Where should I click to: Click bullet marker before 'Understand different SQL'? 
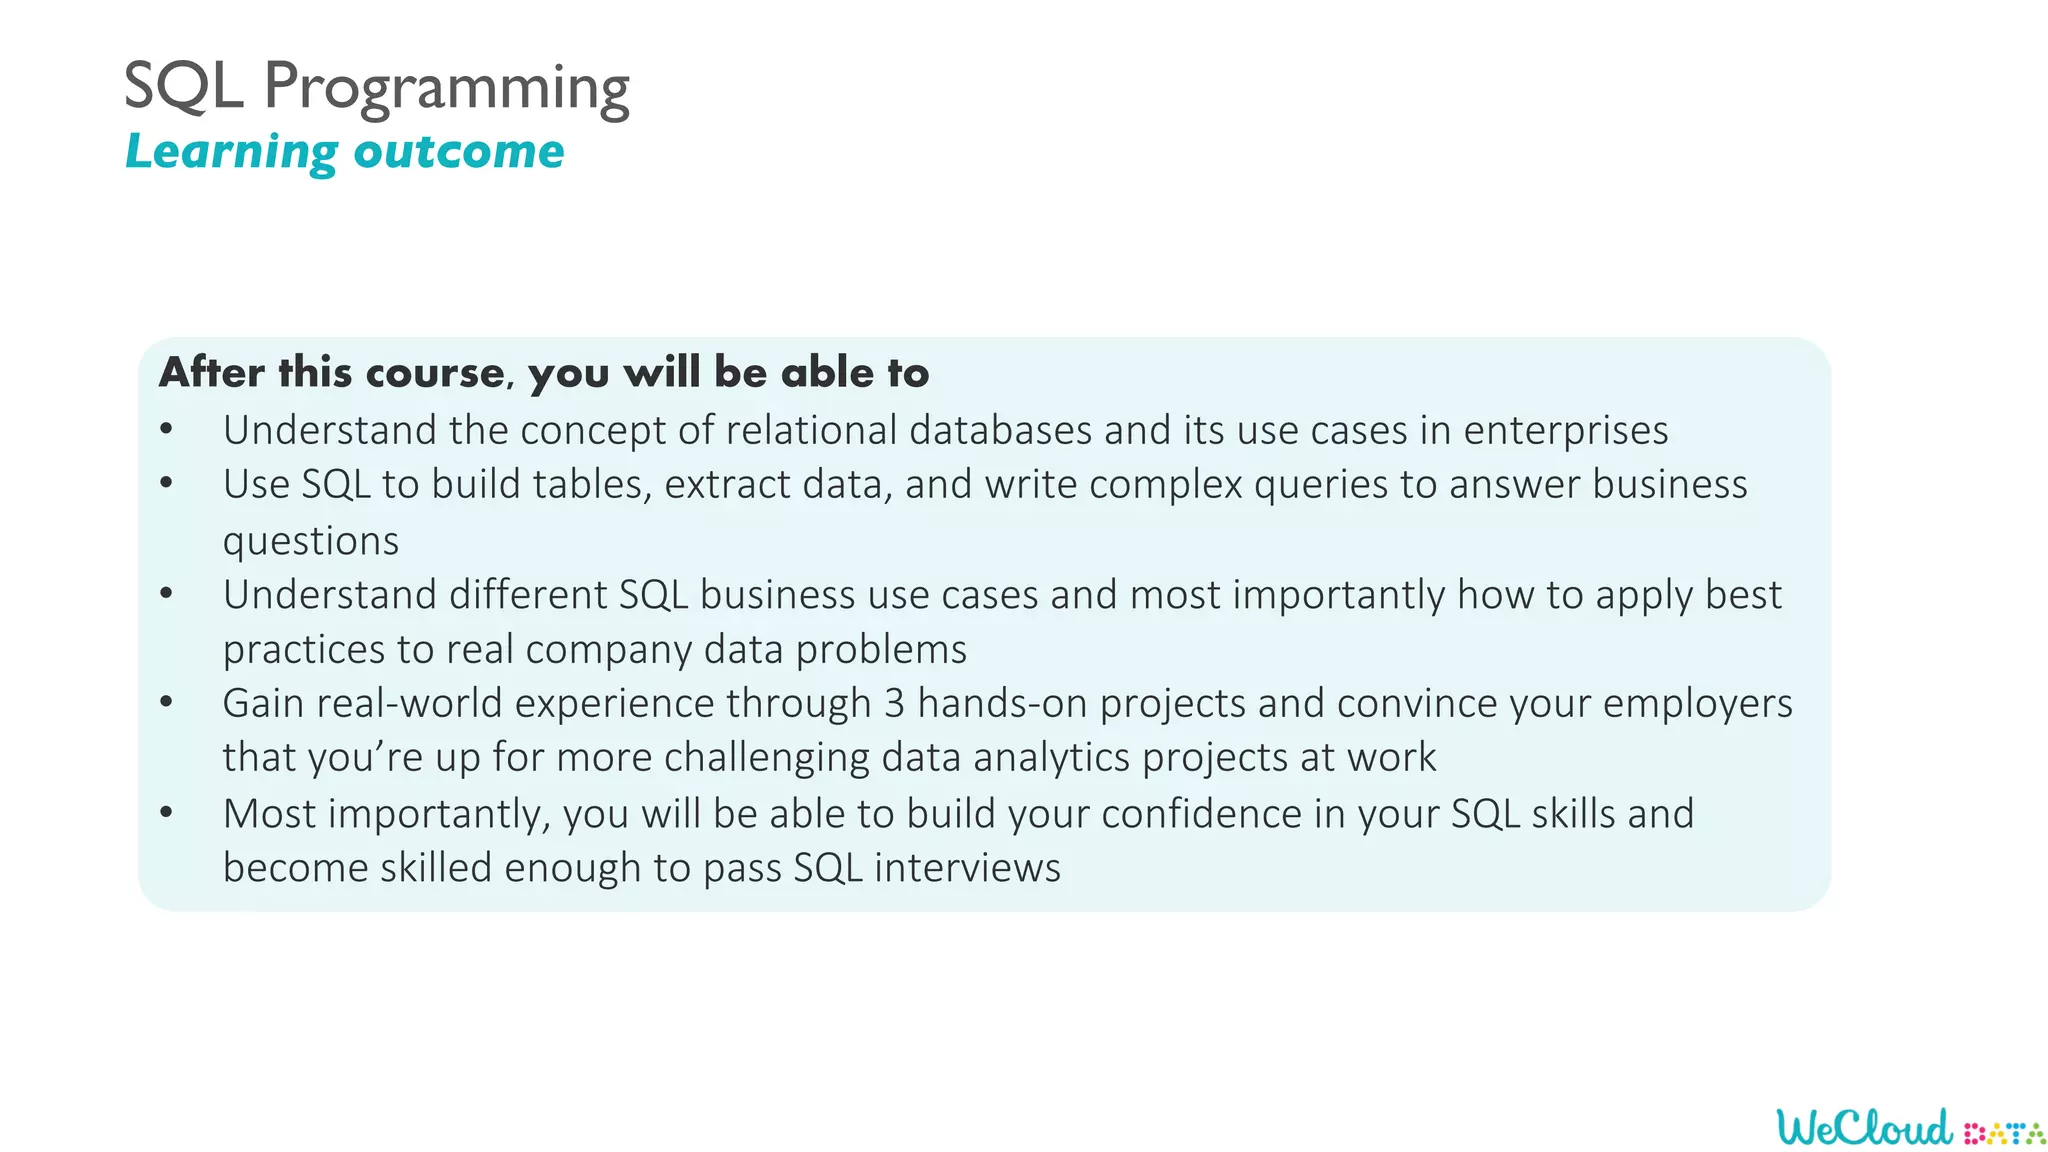166,594
